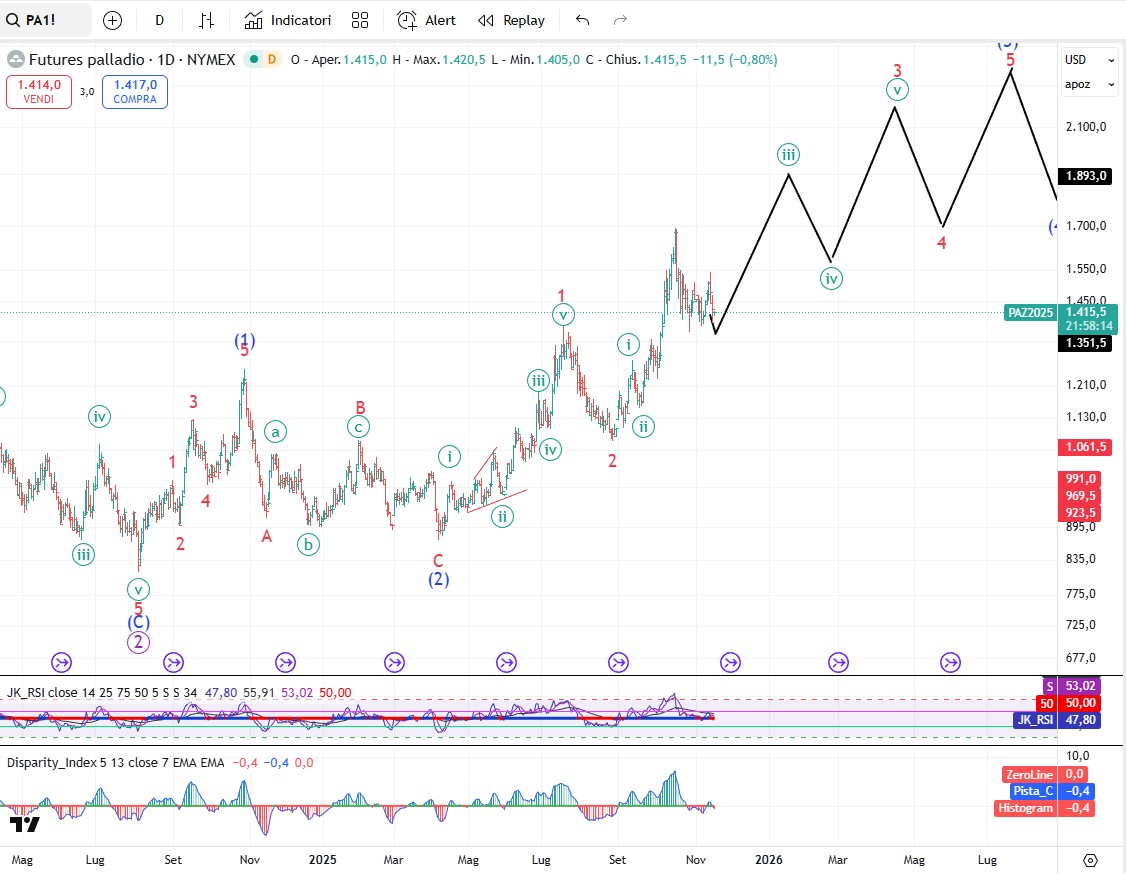The height and width of the screenshot is (874, 1126).
Task: Redo the last undone chart action
Action: coord(620,20)
